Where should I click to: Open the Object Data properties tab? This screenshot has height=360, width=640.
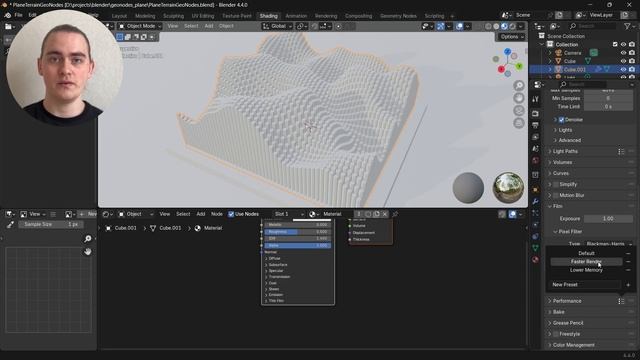536,248
